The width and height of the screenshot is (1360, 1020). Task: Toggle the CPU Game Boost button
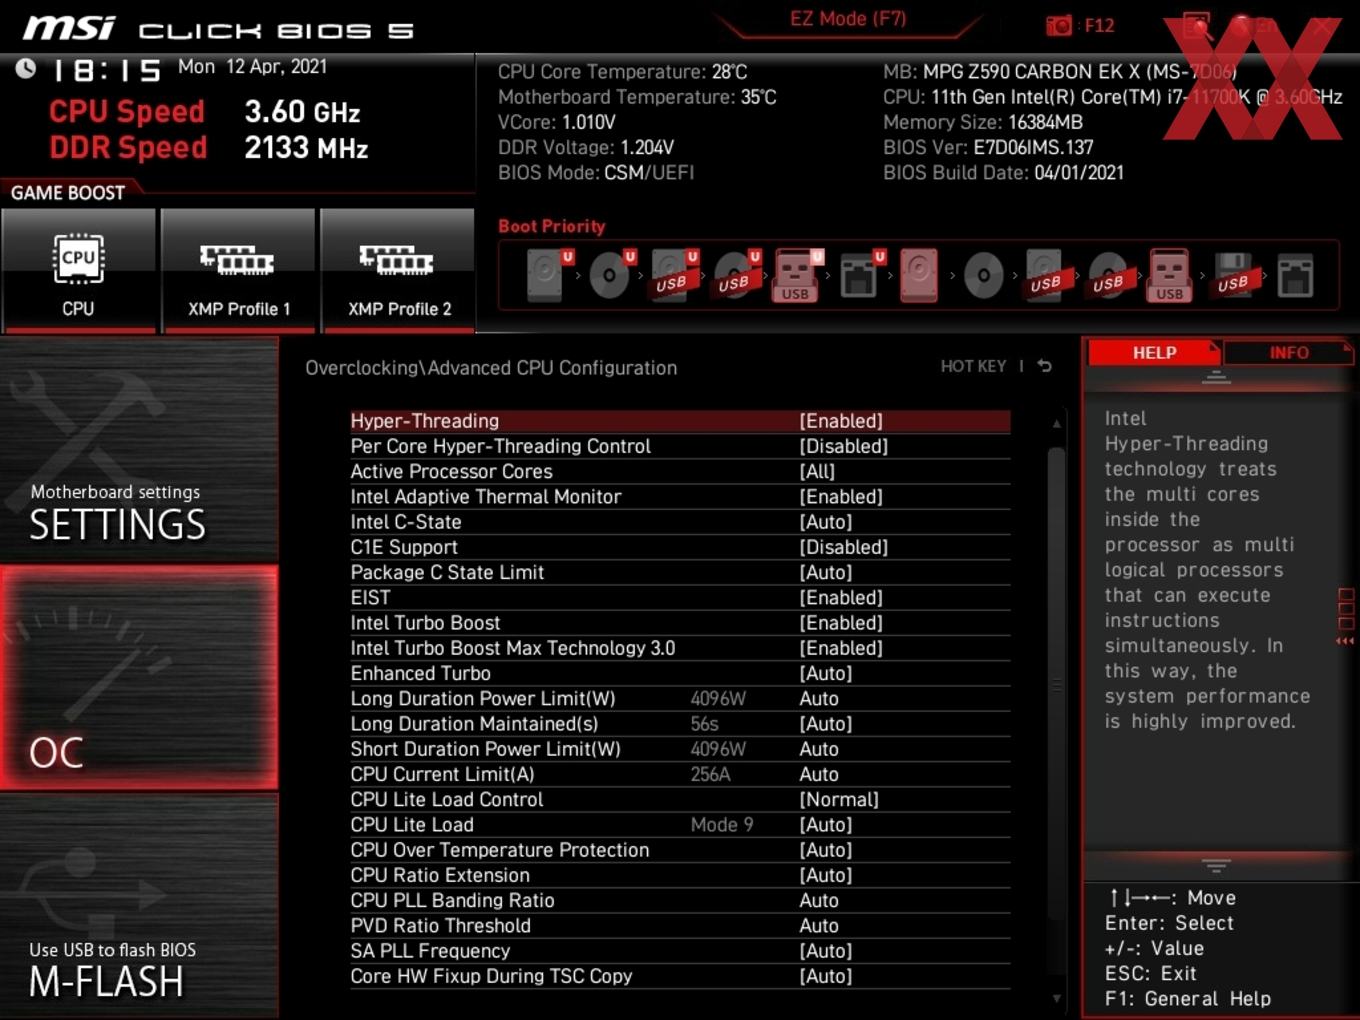point(79,270)
